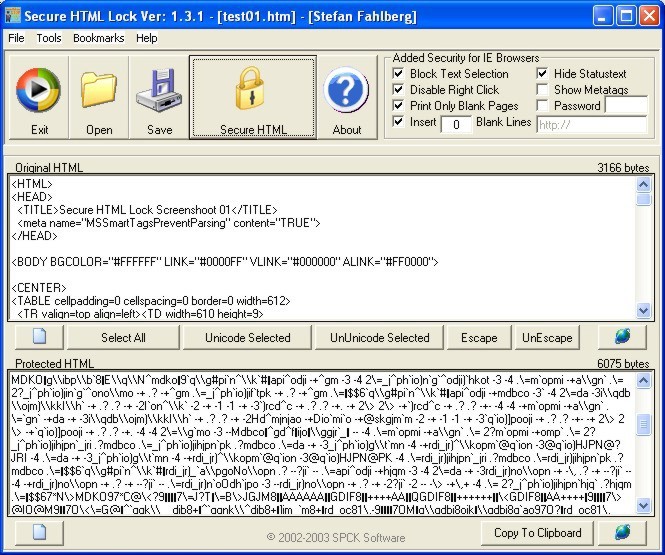This screenshot has width=665, height=555.
Task: Click the http:// URL field
Action: pyautogui.click(x=592, y=124)
